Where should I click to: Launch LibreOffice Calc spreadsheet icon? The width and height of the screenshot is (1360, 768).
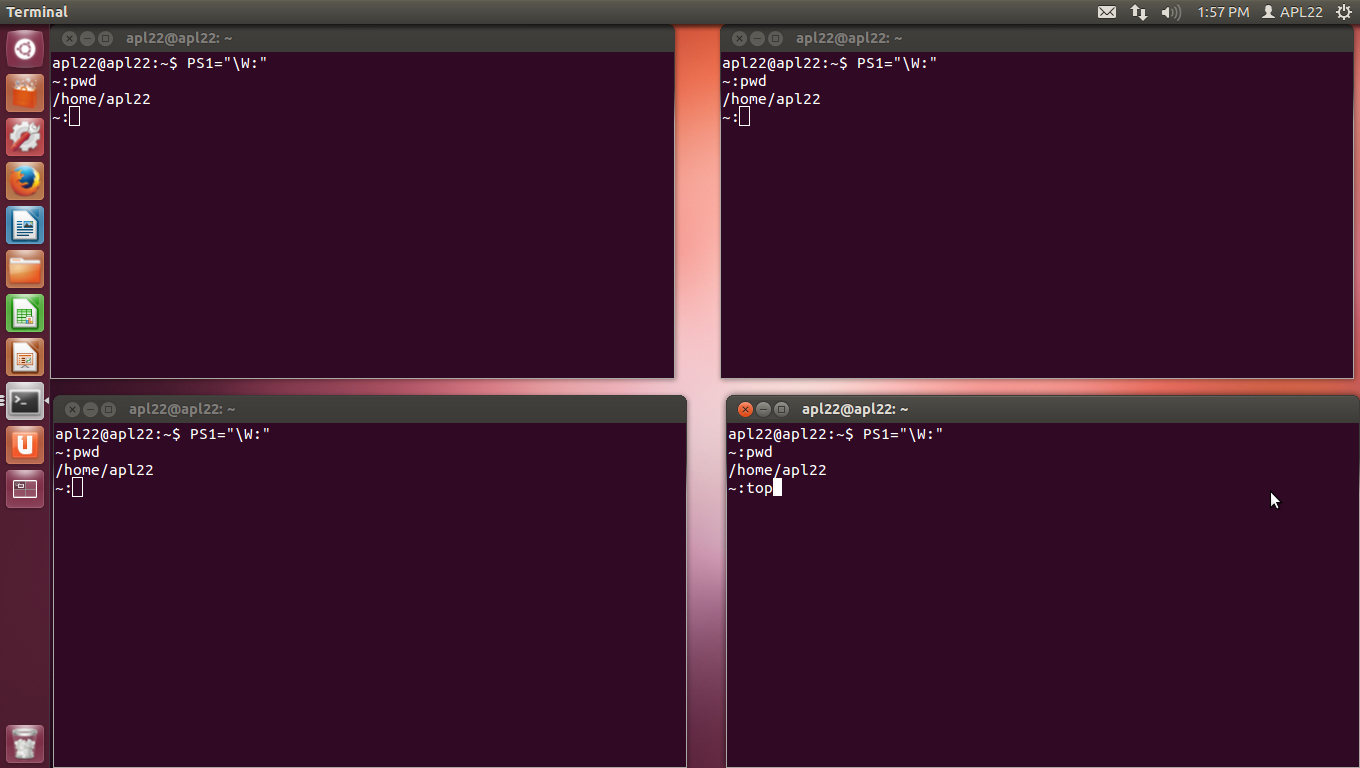tap(25, 313)
